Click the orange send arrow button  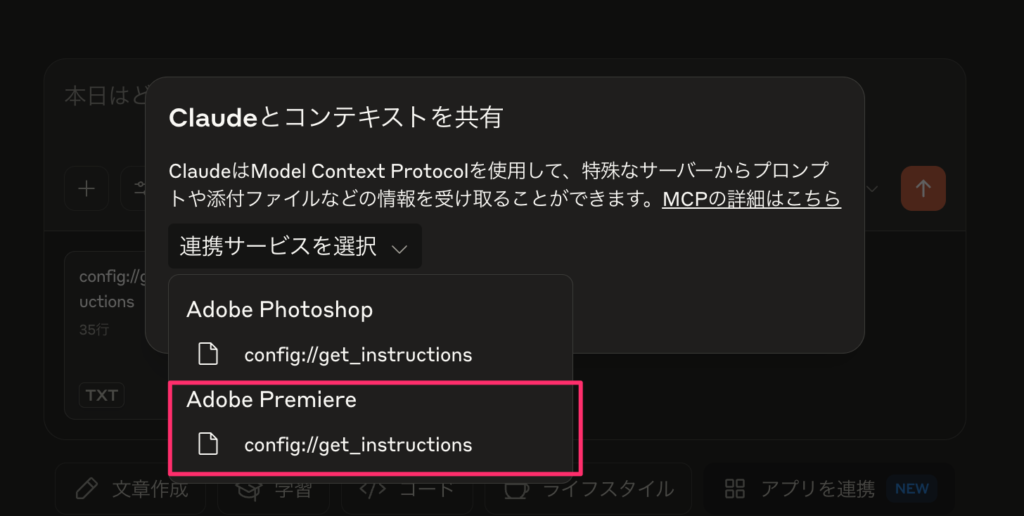point(923,189)
